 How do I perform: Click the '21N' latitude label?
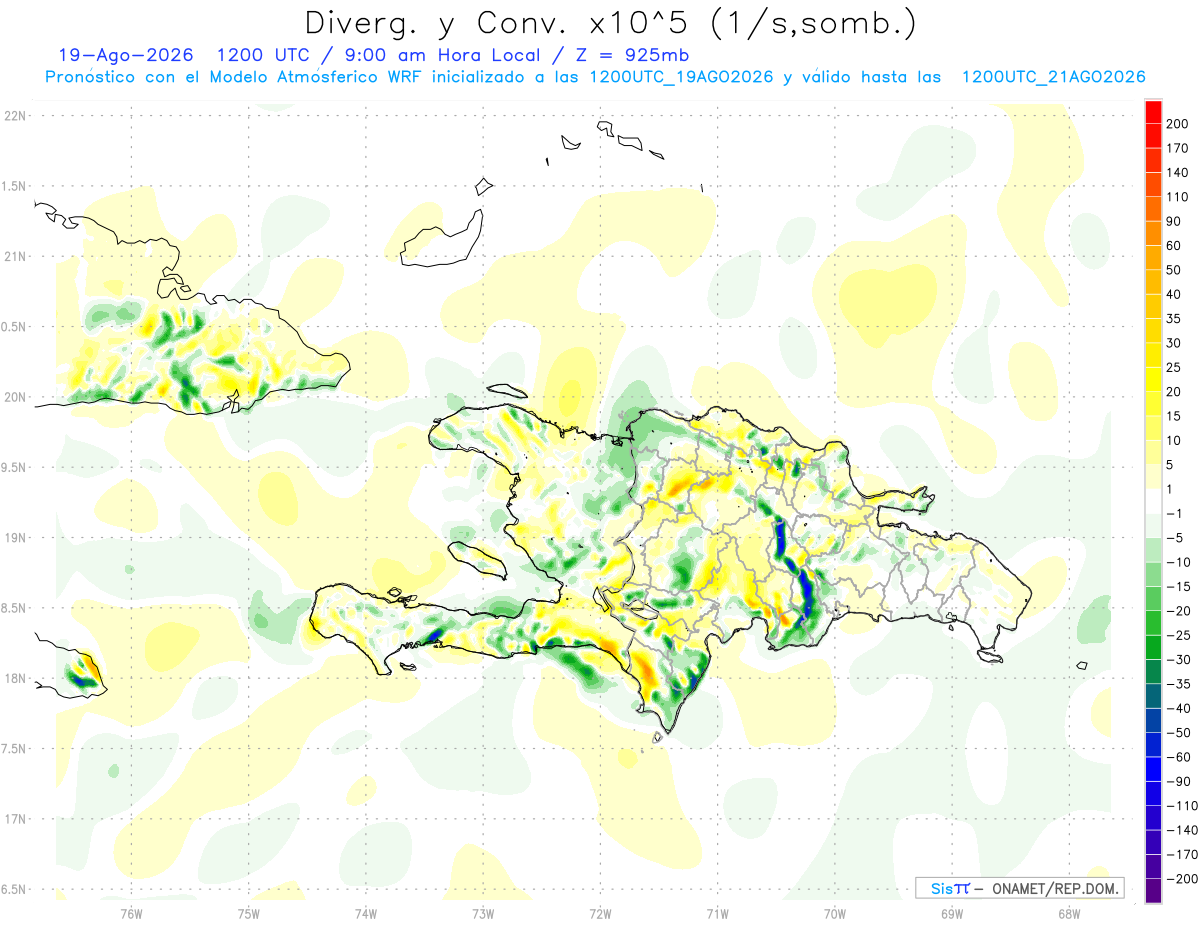point(14,256)
